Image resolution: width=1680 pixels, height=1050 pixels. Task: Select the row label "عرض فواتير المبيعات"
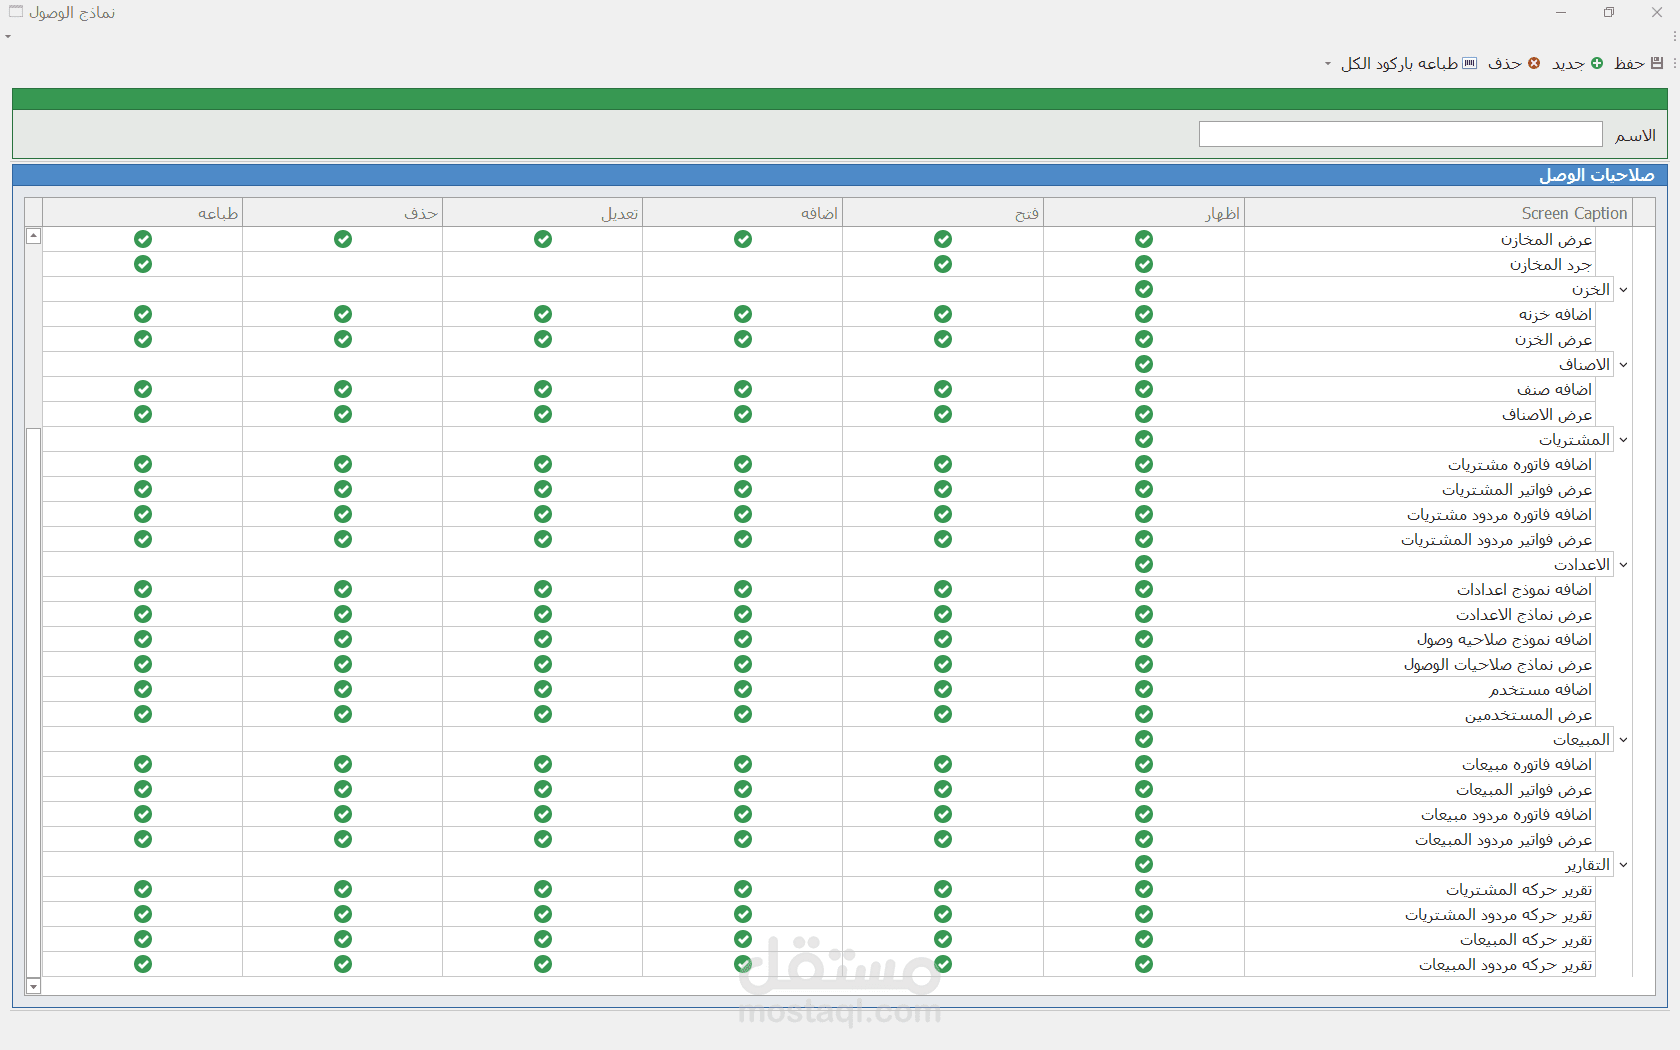coord(1523,790)
